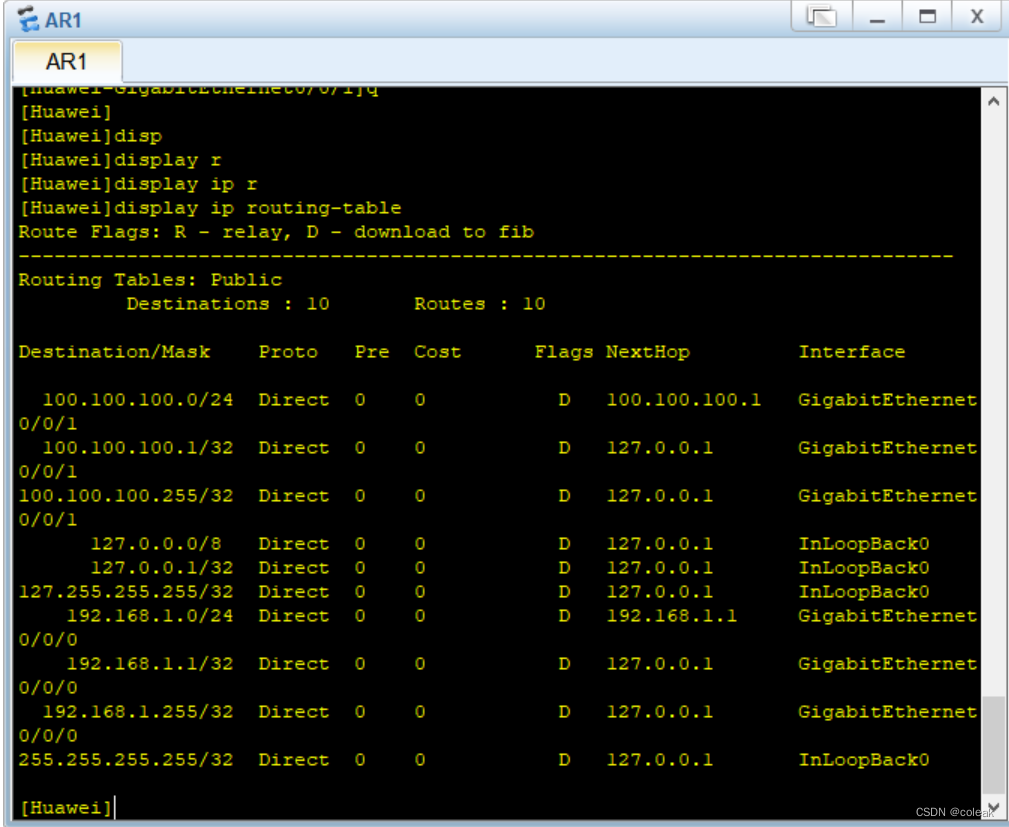
Task: Click the 'Routing Tables: Public' line
Action: coord(150,280)
